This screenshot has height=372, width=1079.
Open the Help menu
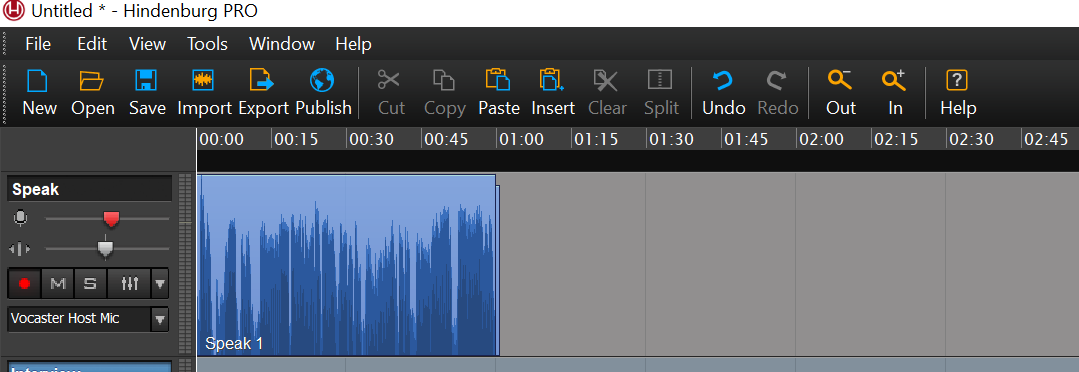[x=354, y=44]
